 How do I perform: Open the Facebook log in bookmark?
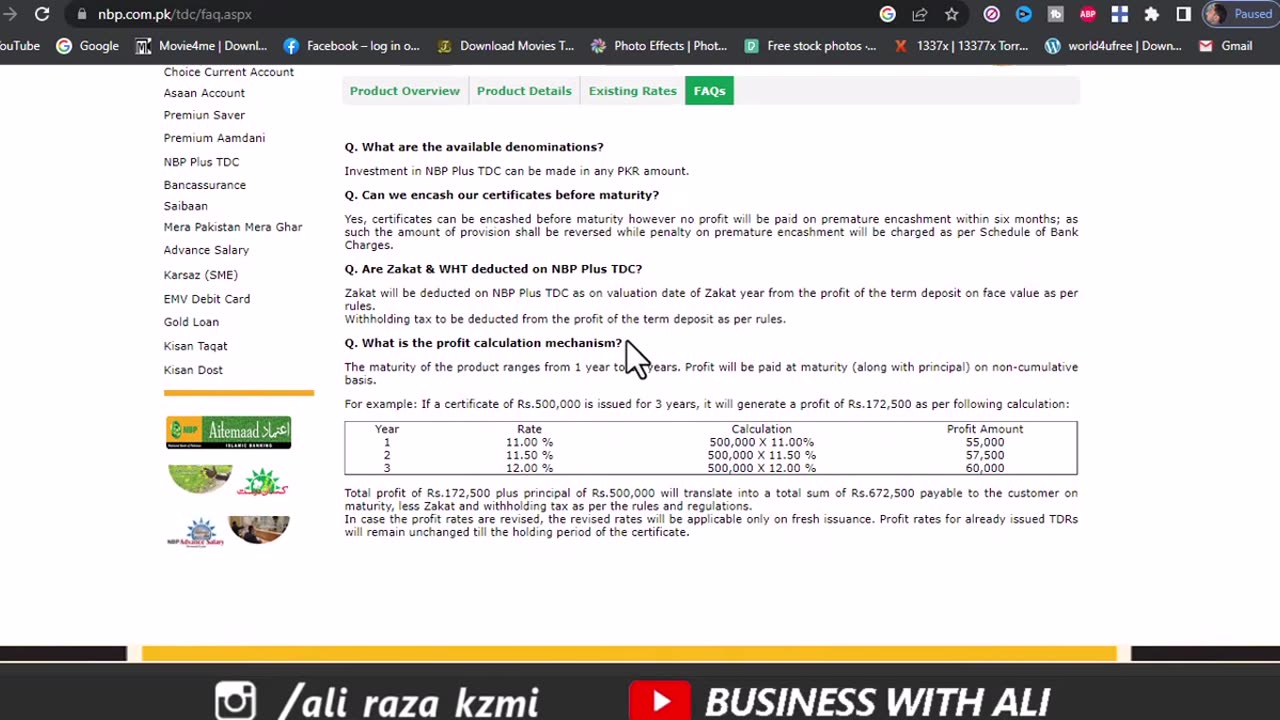pyautogui.click(x=351, y=46)
